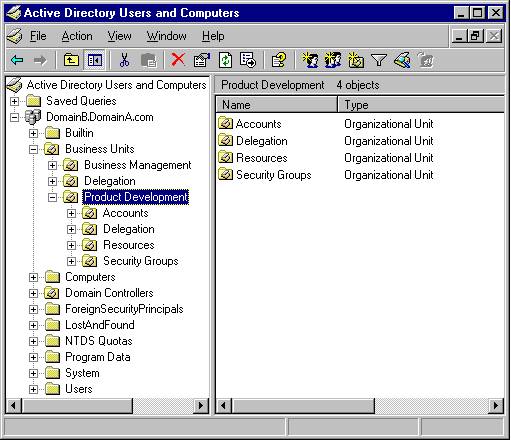The height and width of the screenshot is (440, 511).
Task: Select Security Groups in the right pane list
Action: pyautogui.click(x=273, y=175)
